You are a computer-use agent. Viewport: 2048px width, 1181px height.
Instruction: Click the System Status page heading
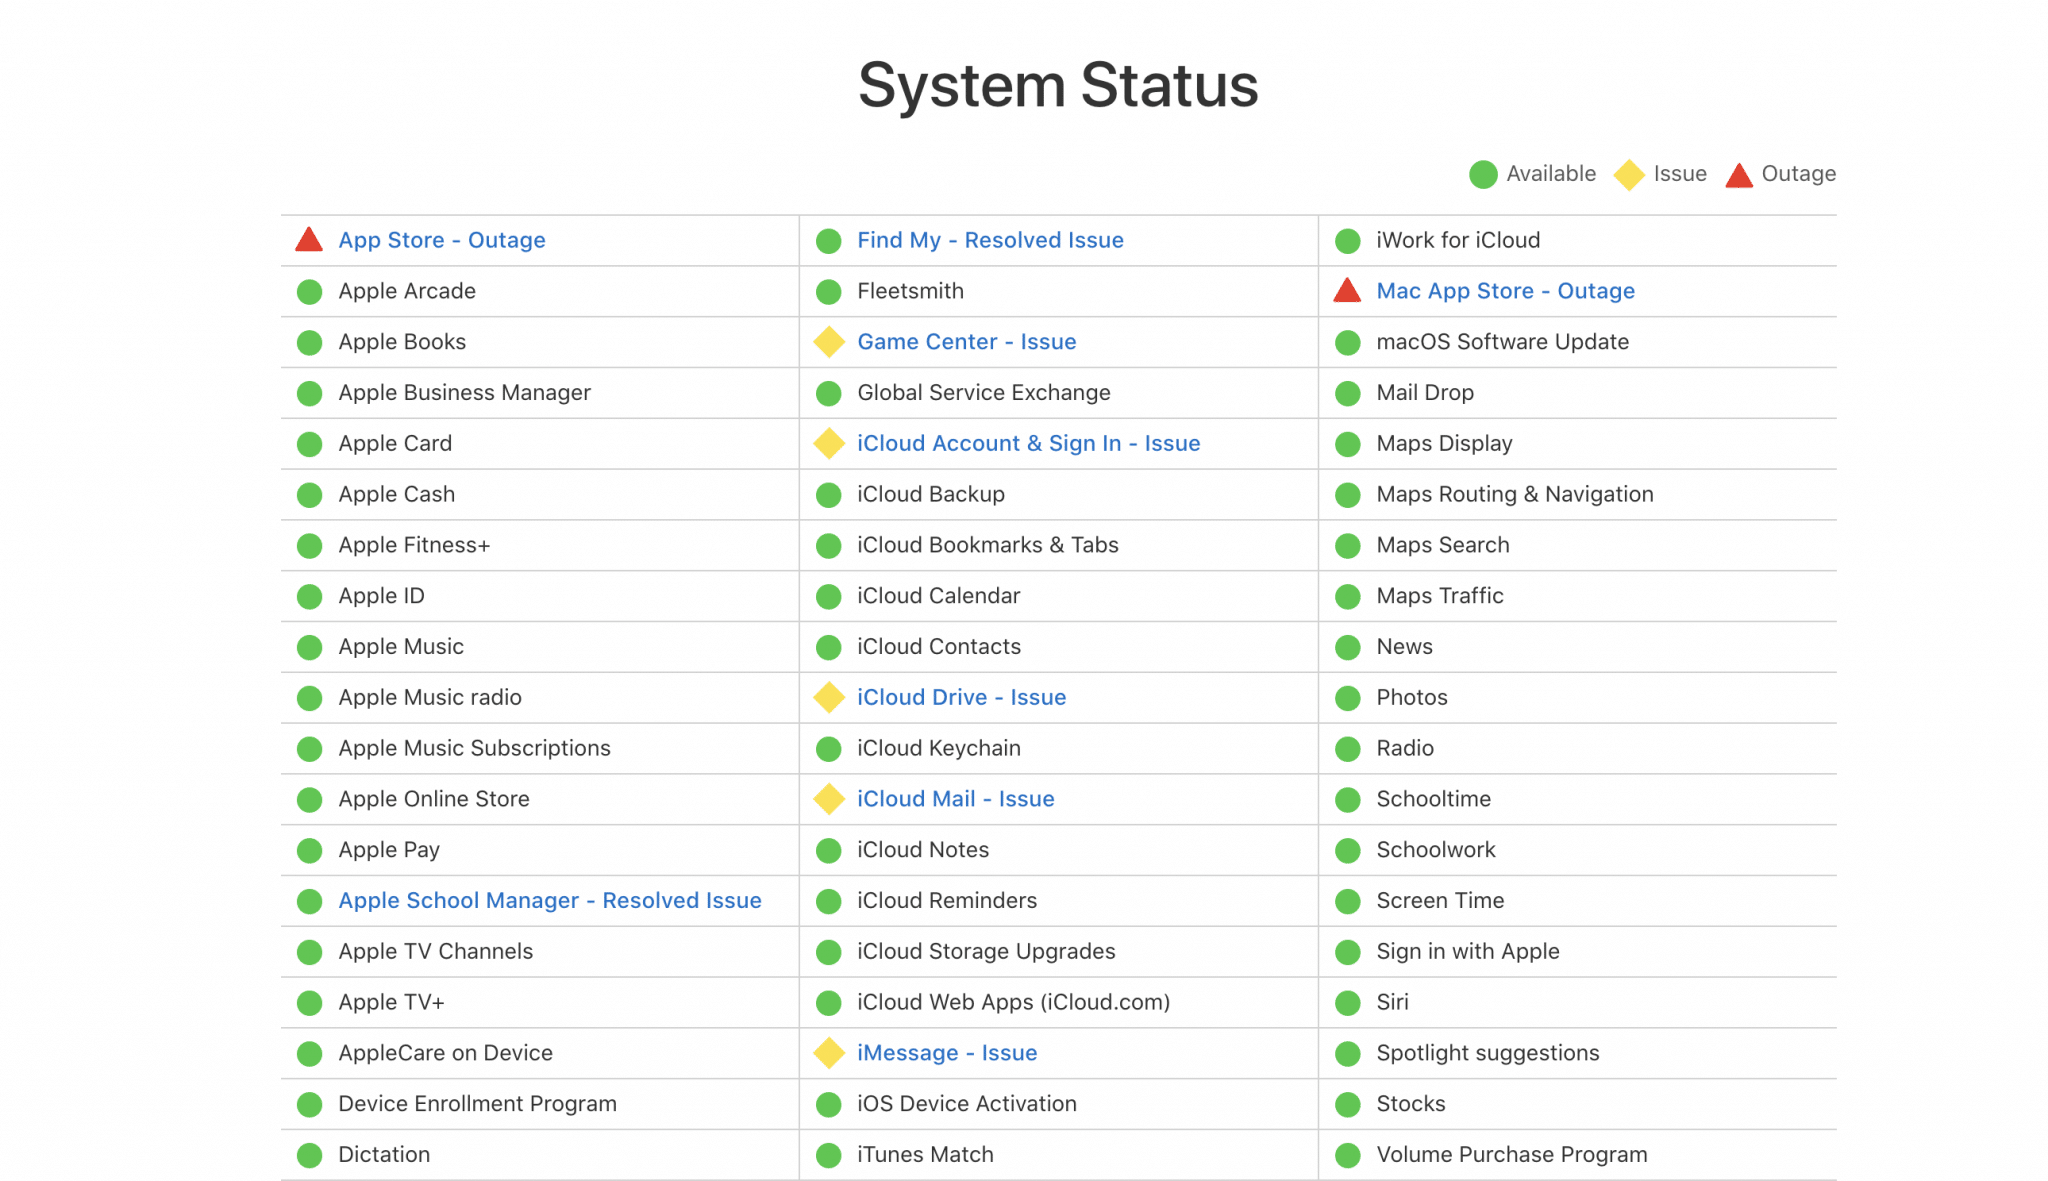(1058, 85)
